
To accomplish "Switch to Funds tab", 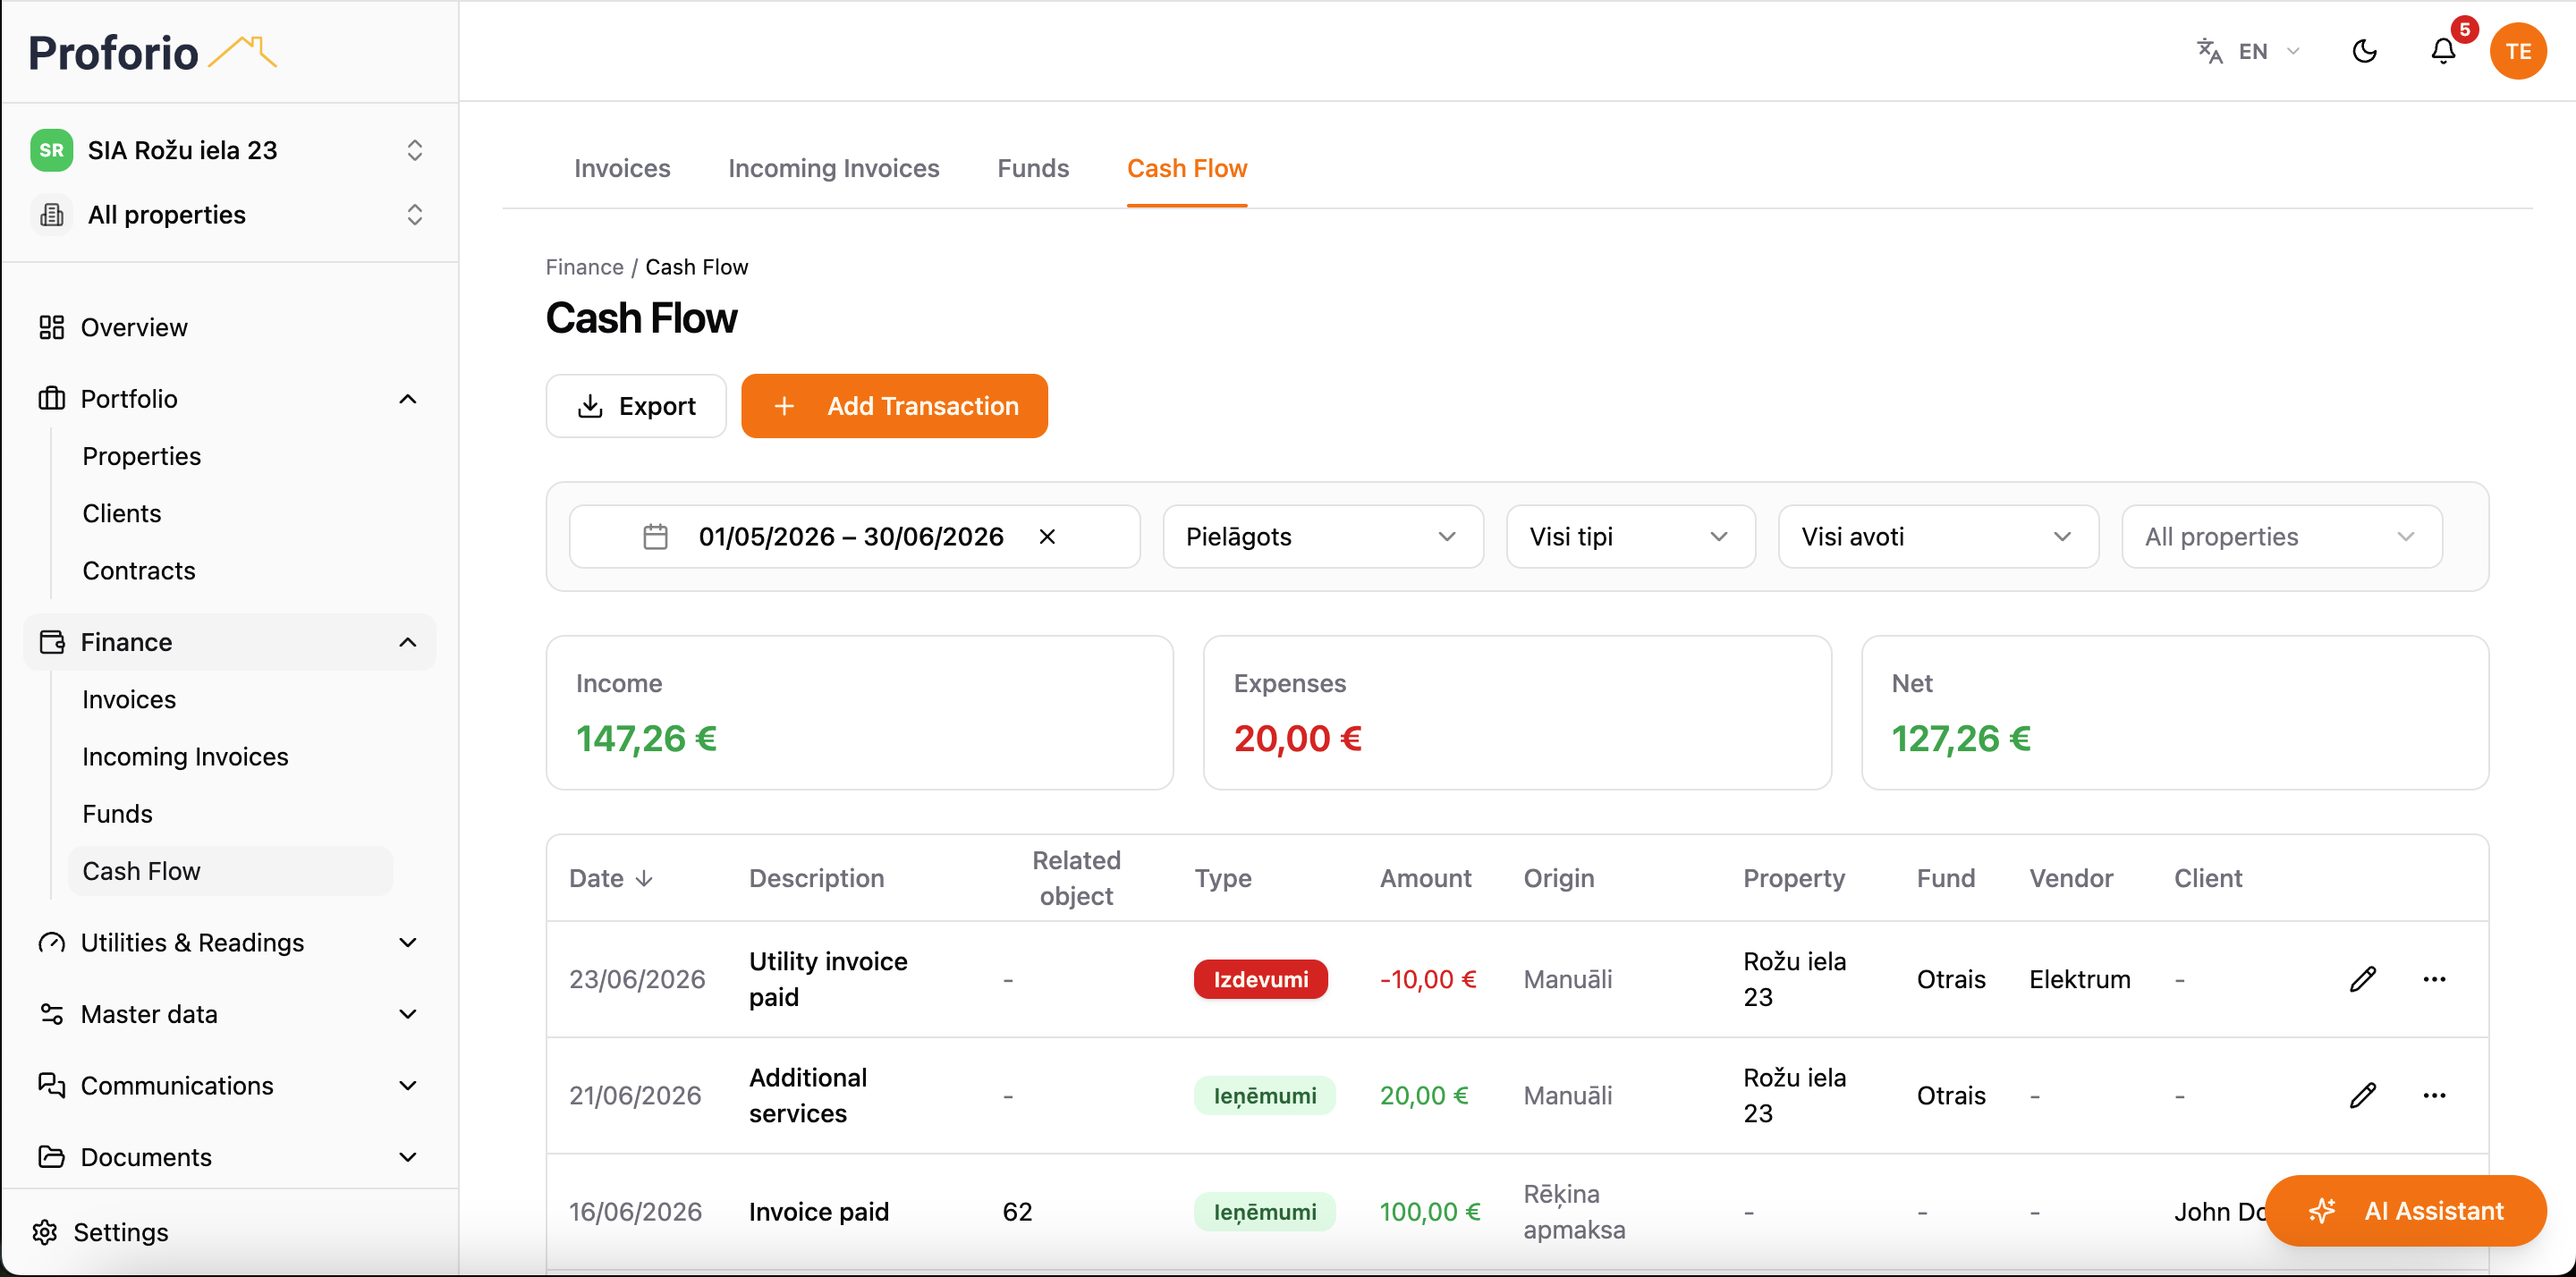I will click(x=1032, y=168).
